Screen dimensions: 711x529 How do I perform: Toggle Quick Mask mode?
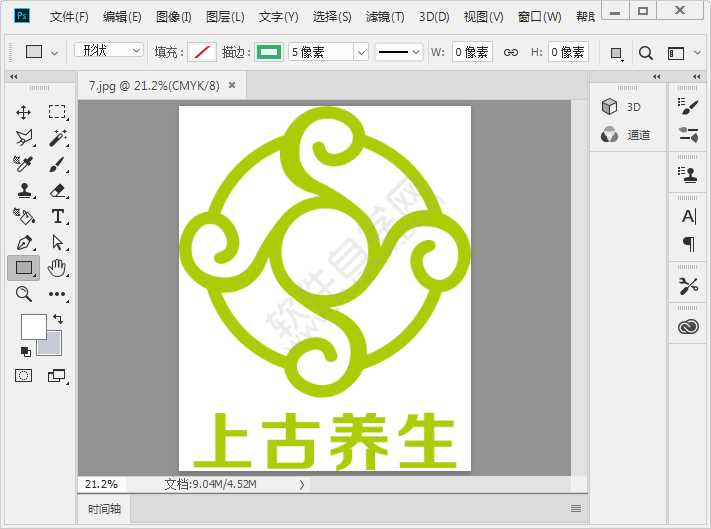24,376
